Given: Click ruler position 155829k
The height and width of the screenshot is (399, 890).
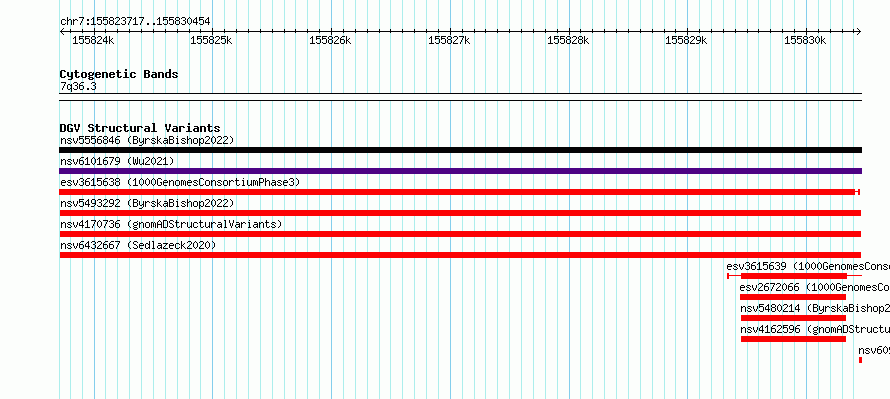Looking at the screenshot, I should coord(686,40).
